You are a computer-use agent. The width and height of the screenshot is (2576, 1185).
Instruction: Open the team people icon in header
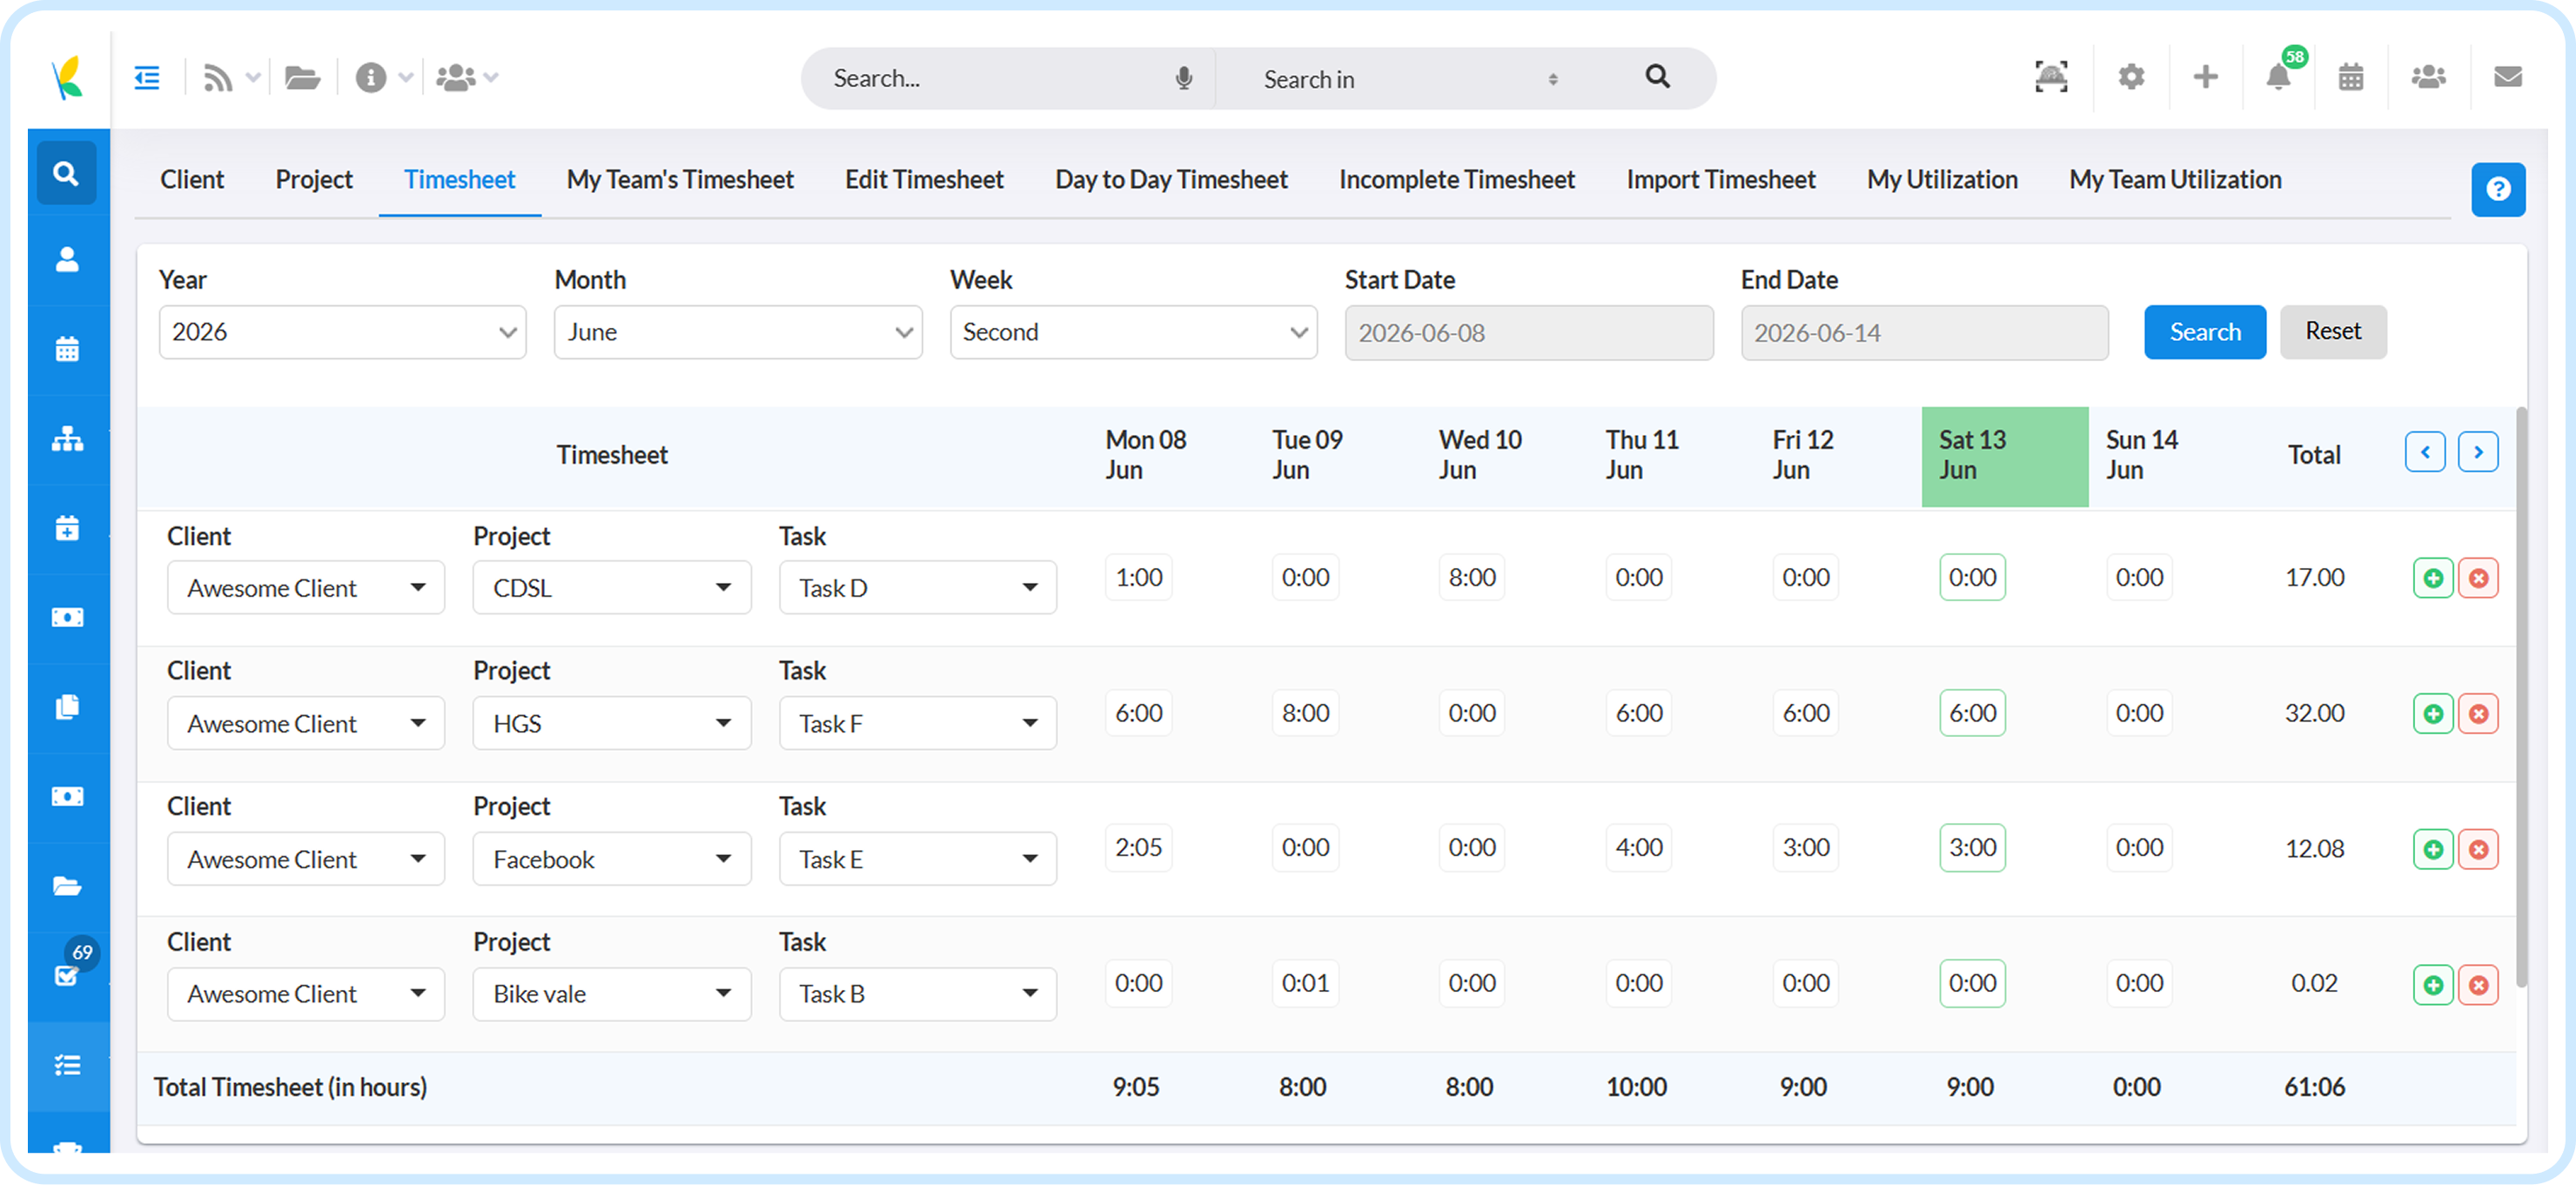[2428, 76]
